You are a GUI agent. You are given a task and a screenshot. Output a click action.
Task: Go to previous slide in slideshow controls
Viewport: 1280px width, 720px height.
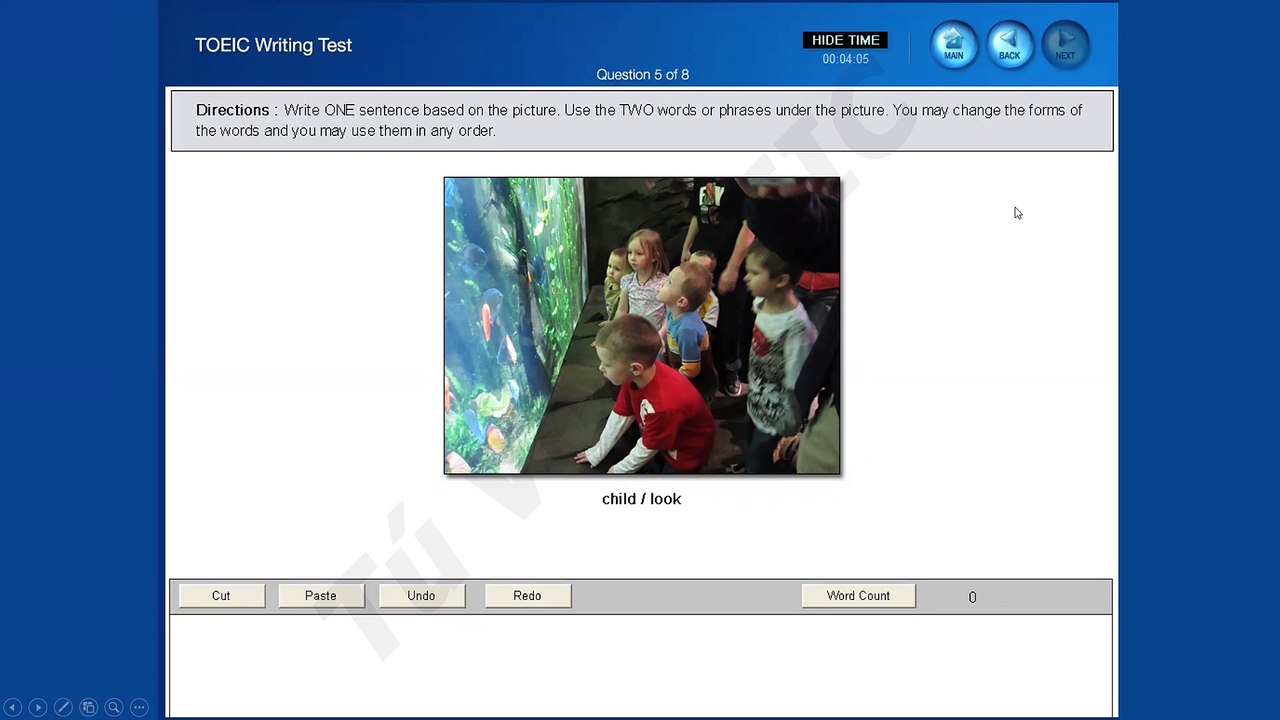(13, 707)
